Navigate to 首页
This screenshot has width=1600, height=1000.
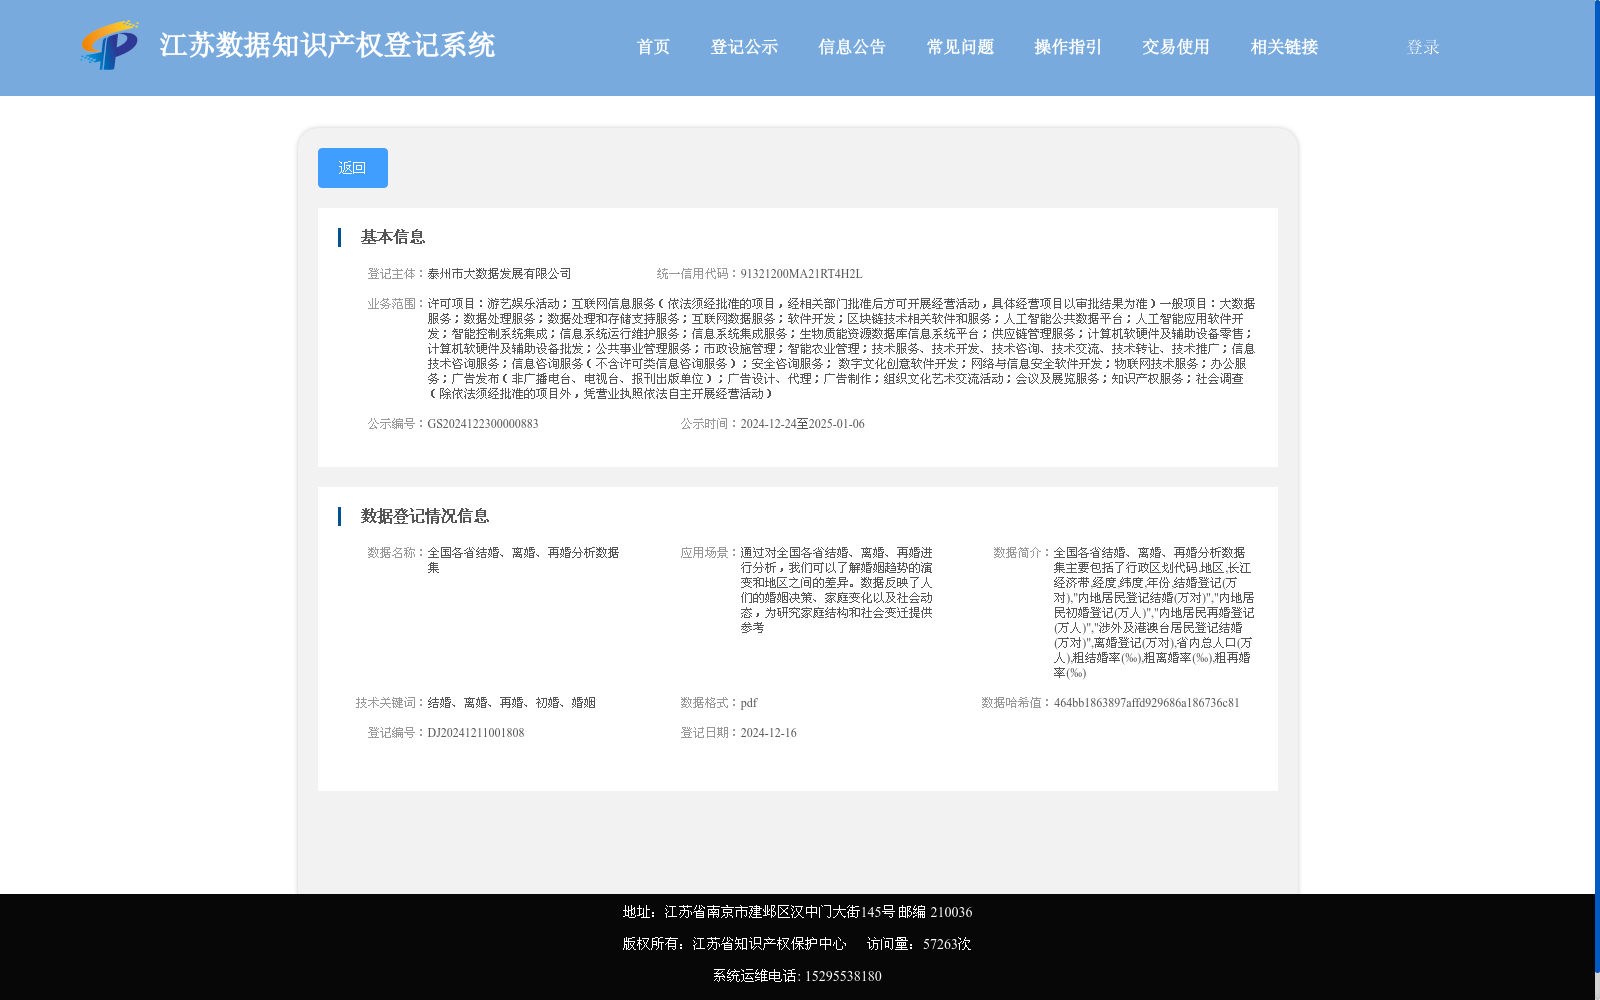tap(653, 46)
